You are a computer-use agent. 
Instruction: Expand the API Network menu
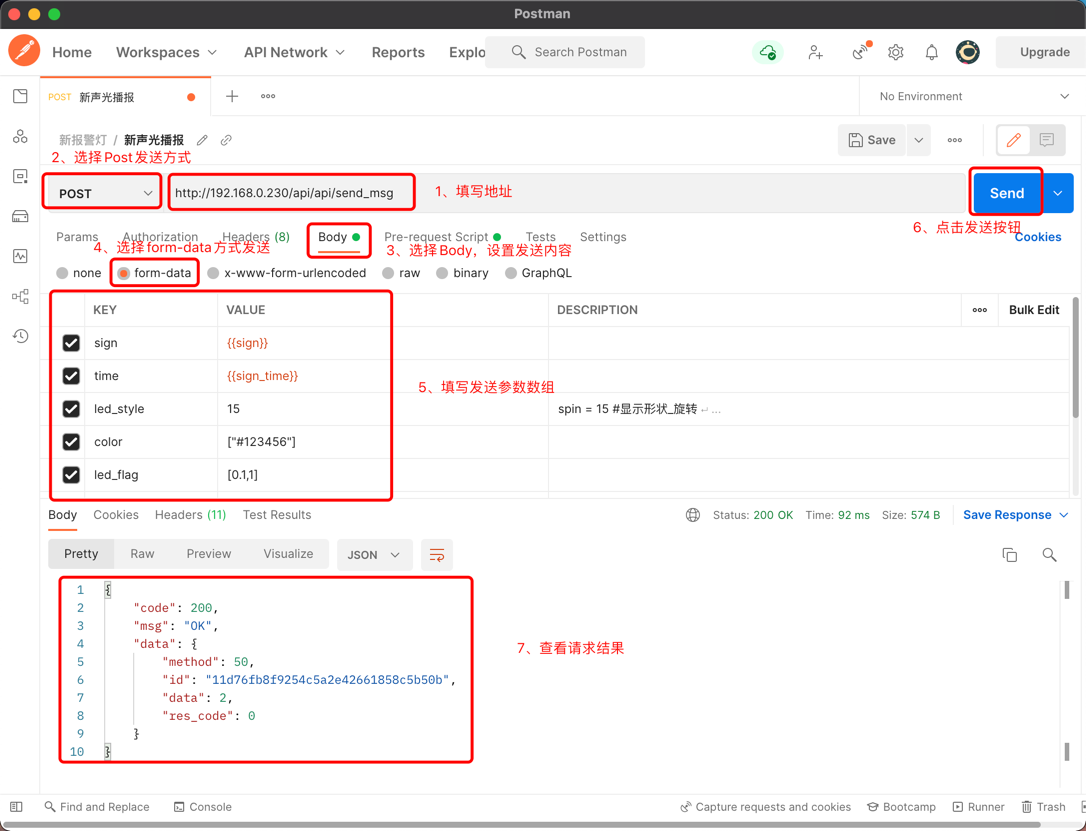(x=294, y=52)
